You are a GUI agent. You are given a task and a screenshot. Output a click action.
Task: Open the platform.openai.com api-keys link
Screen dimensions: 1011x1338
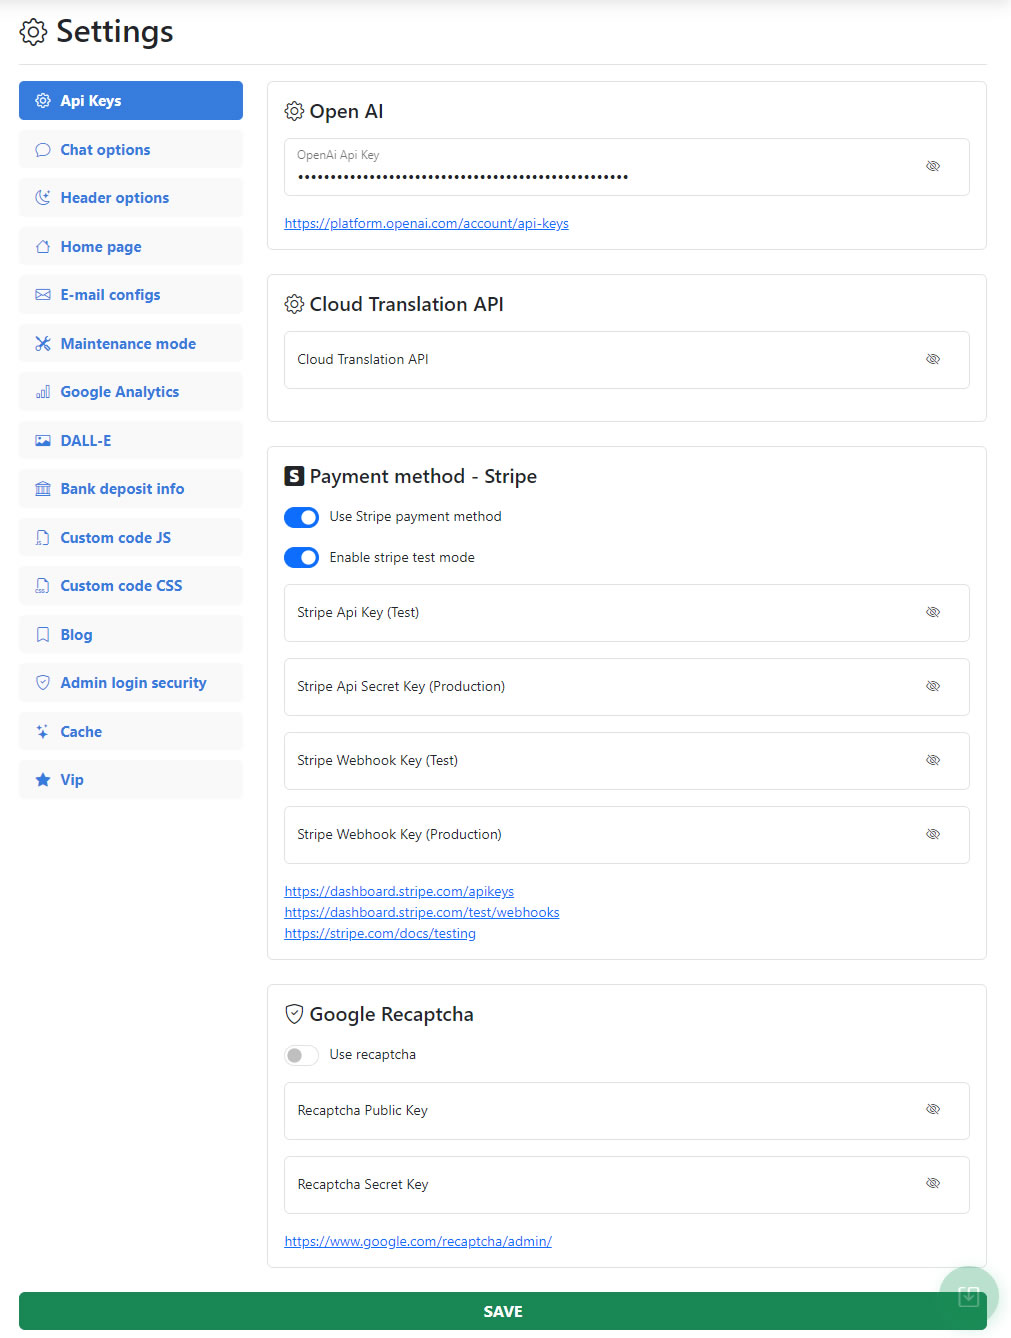(x=426, y=224)
